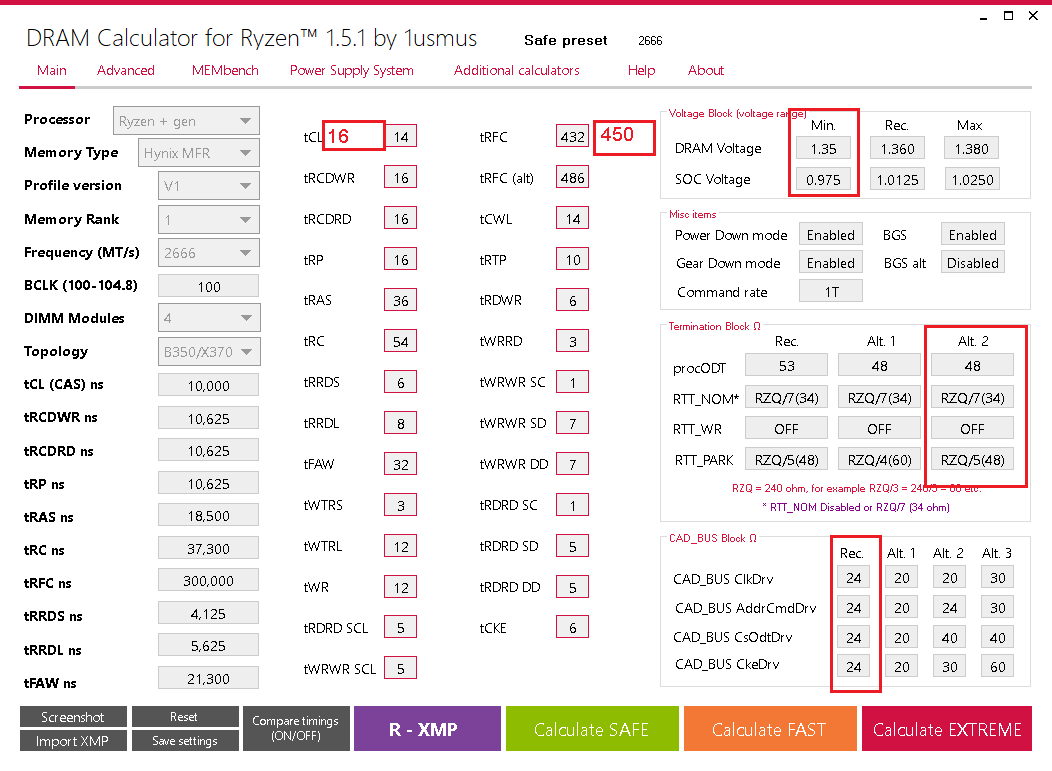Click Calculate EXTREME button
The image size is (1052, 771).
pos(947,728)
